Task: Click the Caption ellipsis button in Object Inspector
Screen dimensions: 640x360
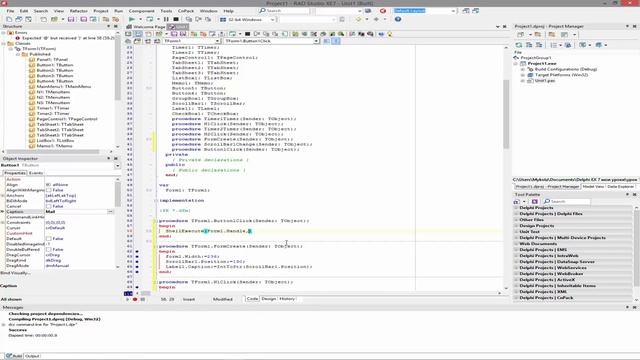Action: point(110,212)
